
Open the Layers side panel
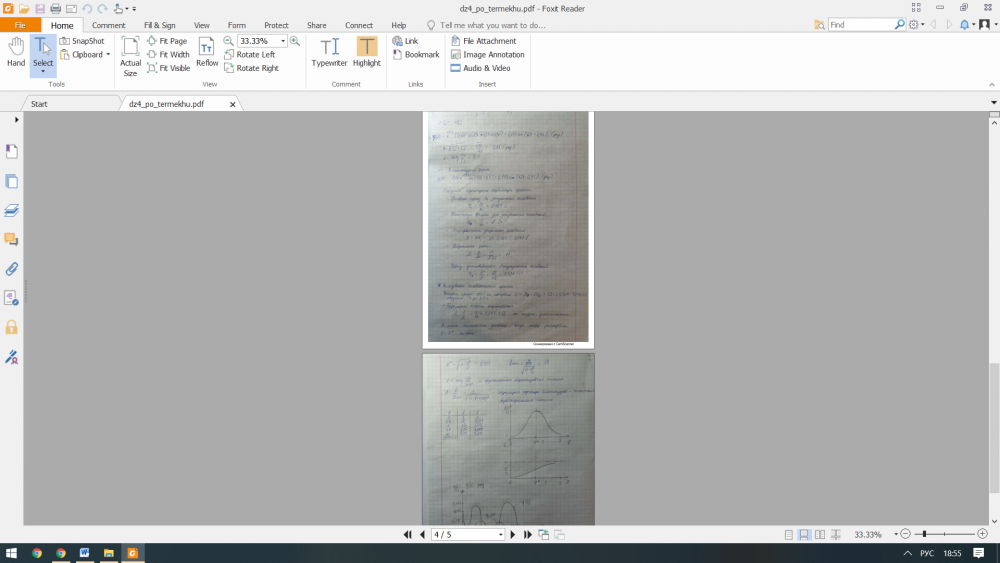click(11, 210)
